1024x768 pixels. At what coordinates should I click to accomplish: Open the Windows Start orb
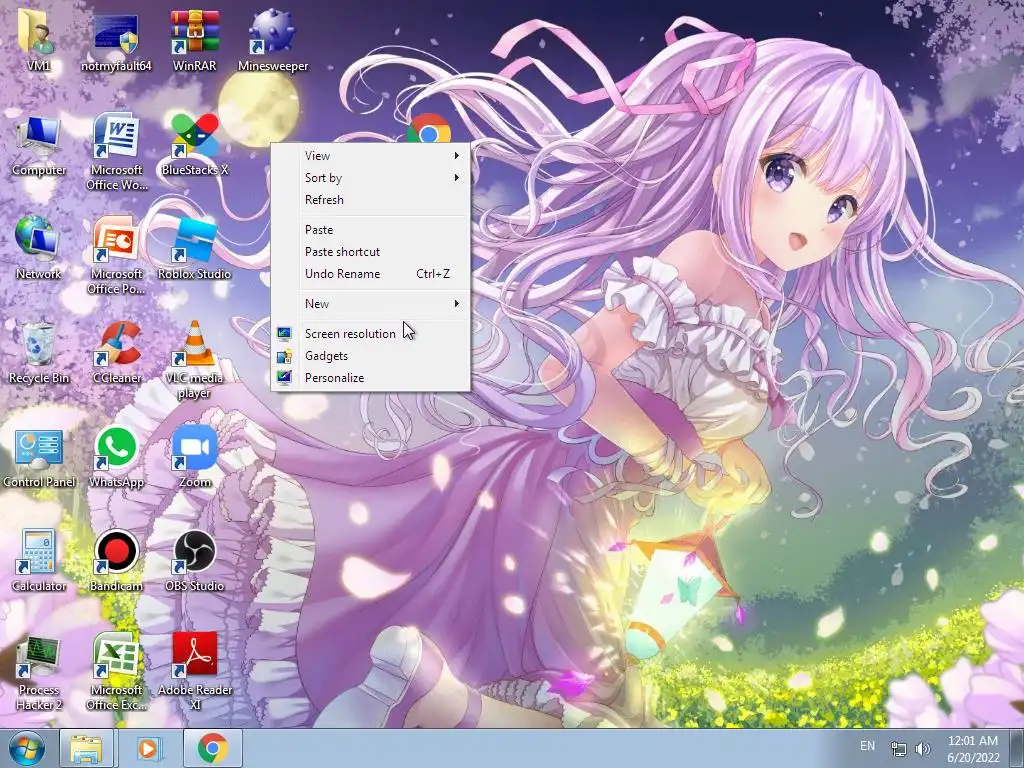26,748
